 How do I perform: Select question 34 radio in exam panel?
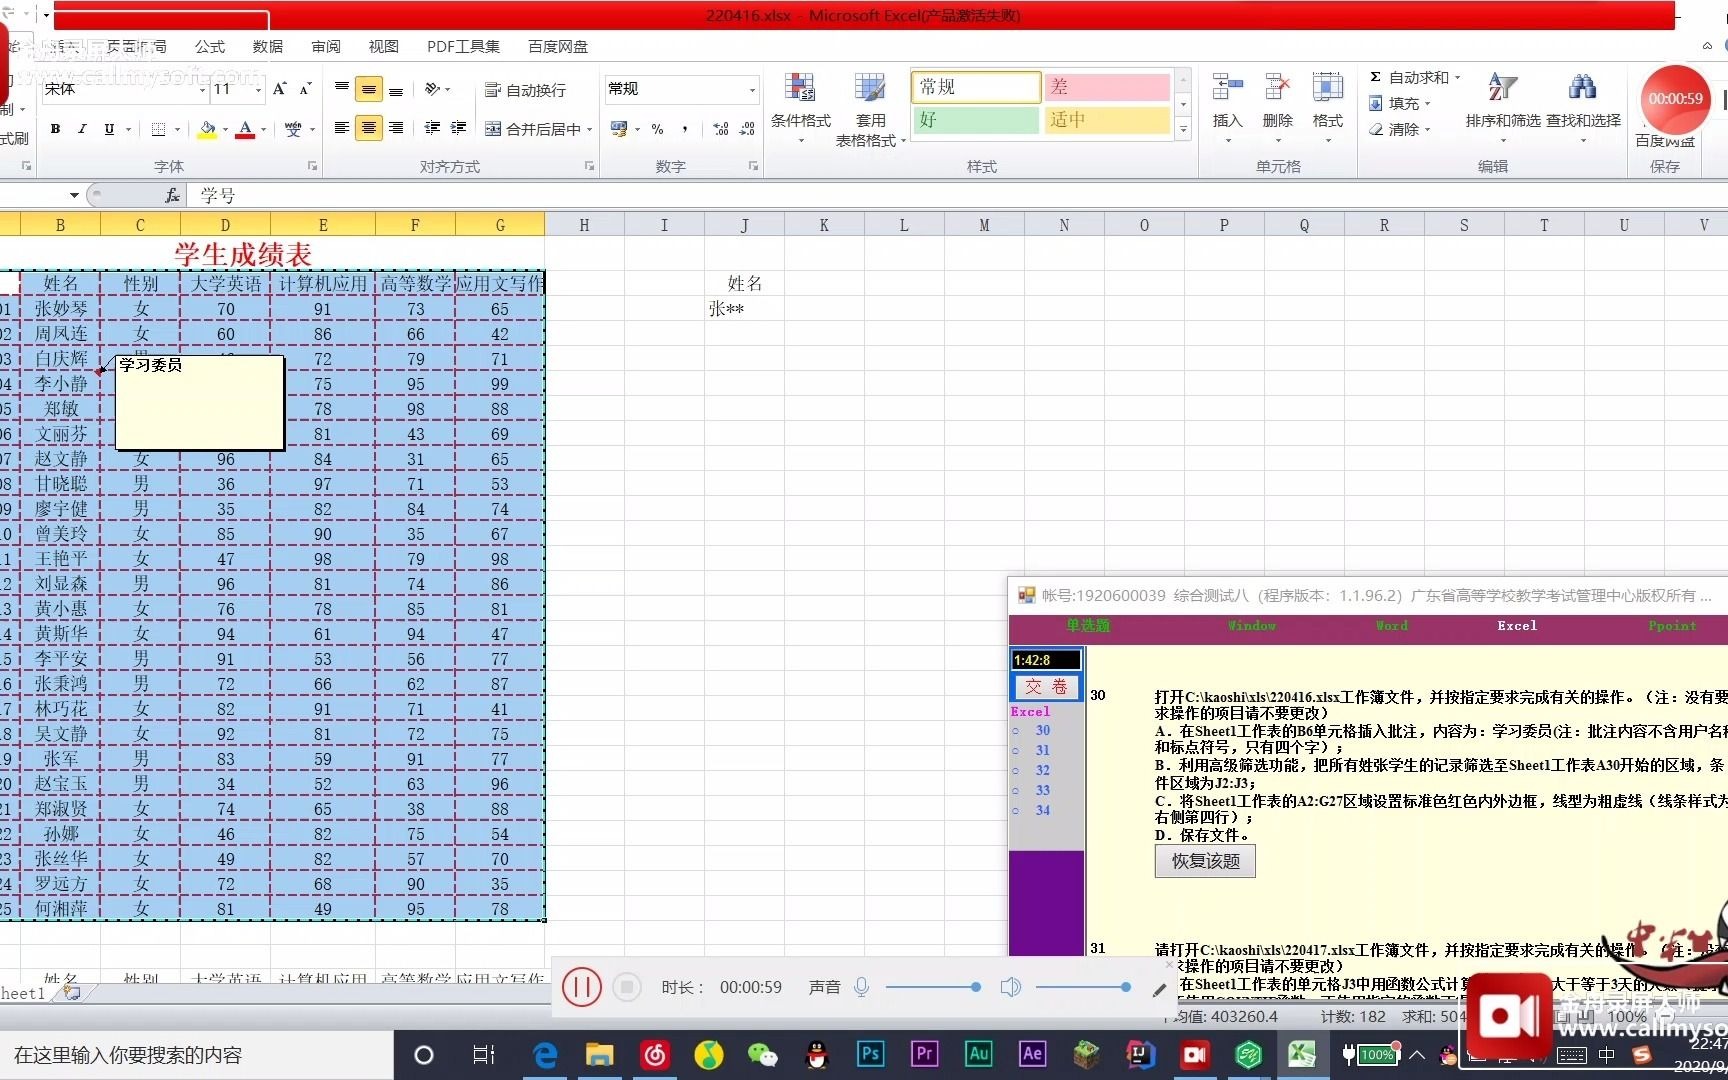[x=1015, y=810]
